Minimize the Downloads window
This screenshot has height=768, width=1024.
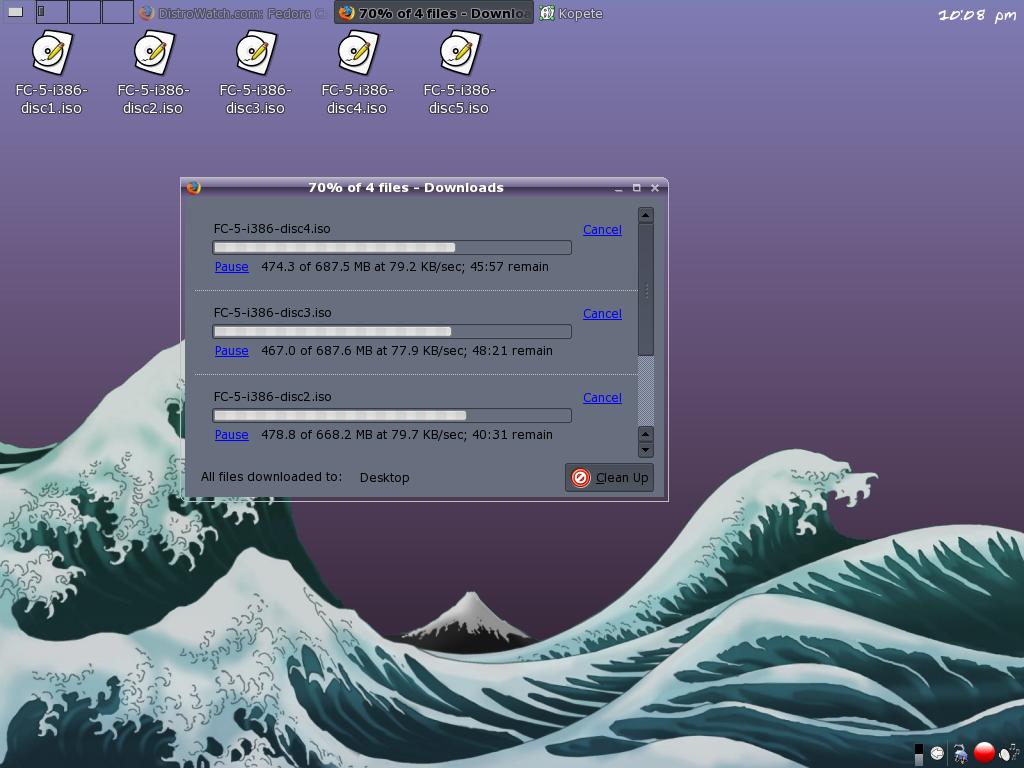tap(618, 188)
